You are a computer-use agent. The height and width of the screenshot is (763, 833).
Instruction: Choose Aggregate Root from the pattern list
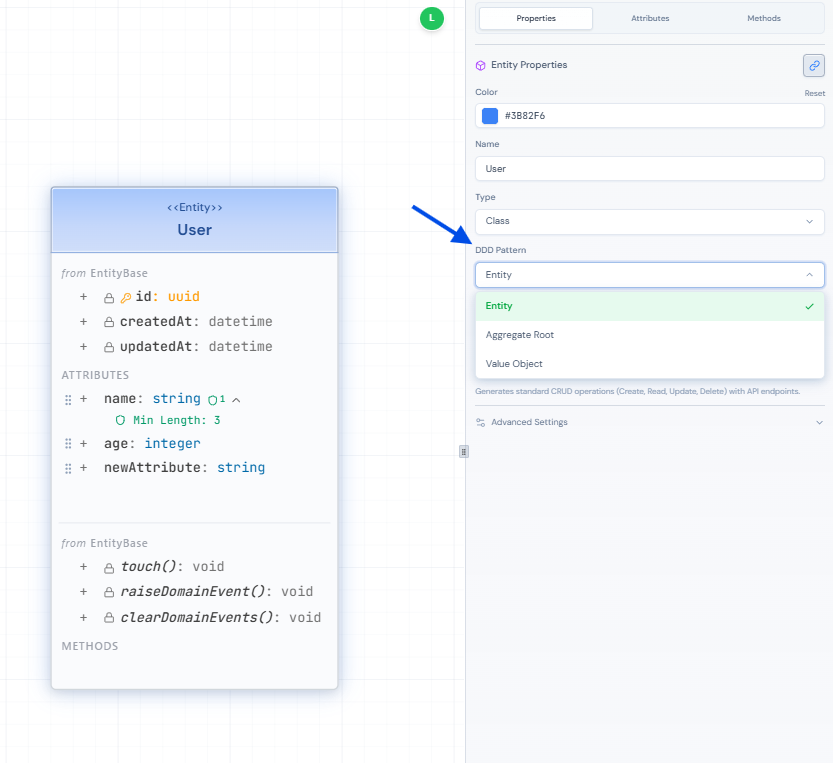tap(520, 335)
